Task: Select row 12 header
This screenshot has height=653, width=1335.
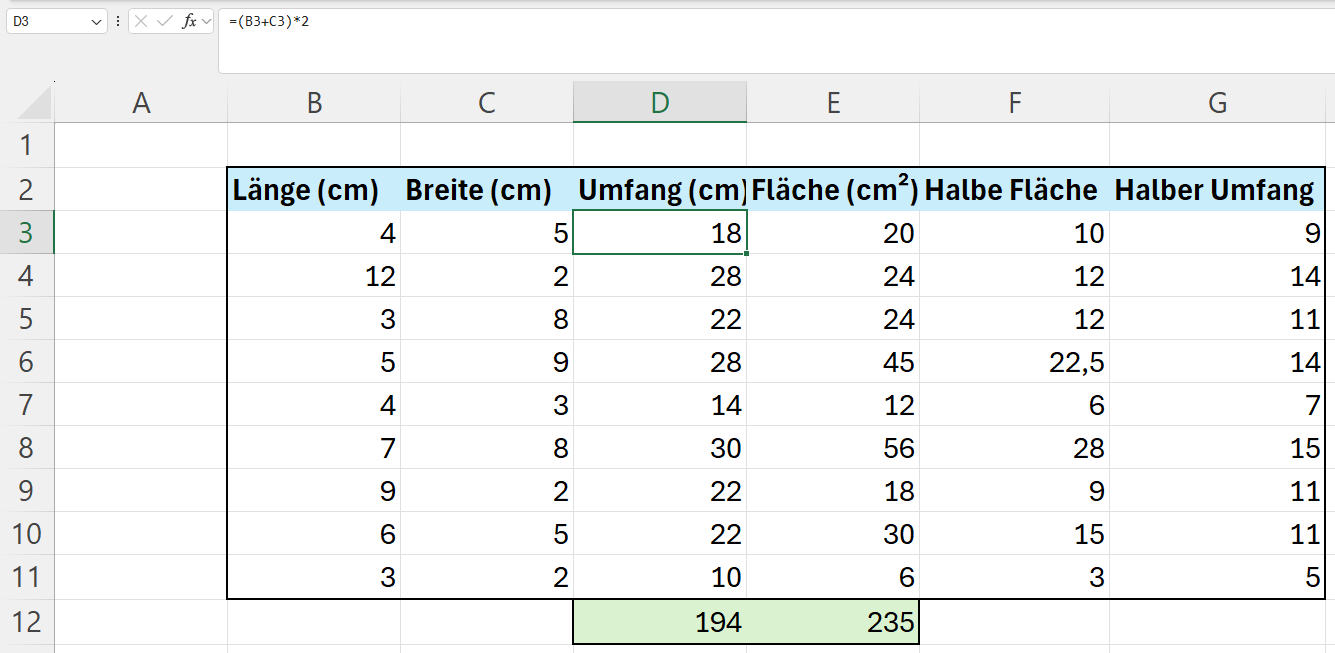Action: (26, 622)
